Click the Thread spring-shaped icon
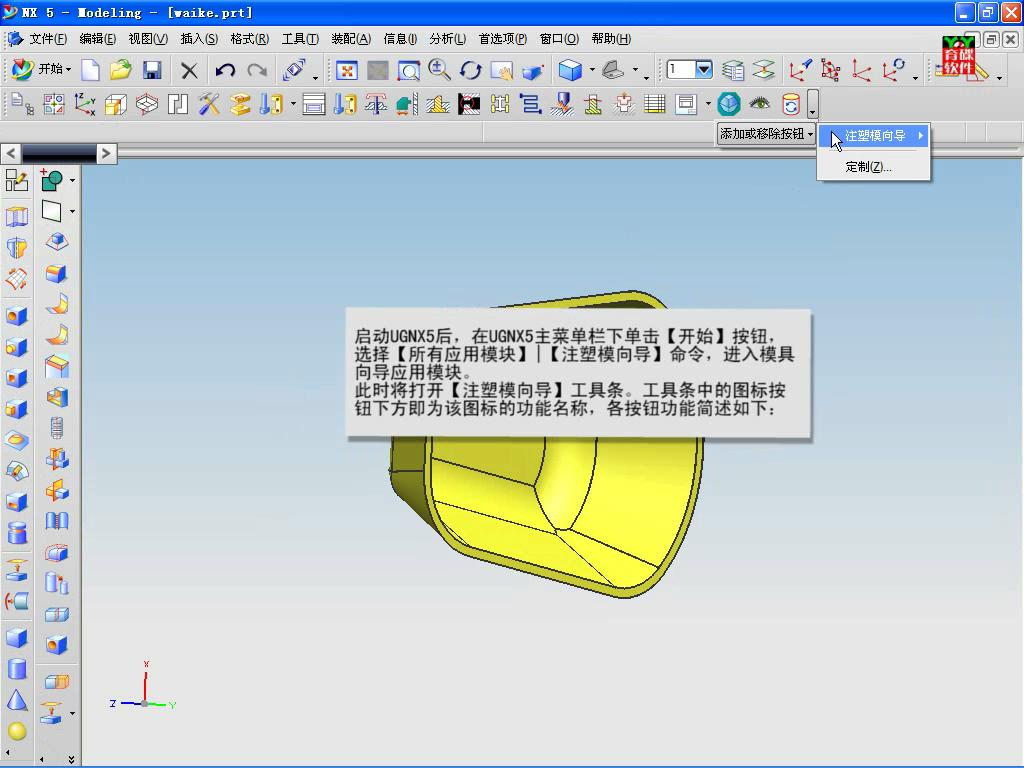This screenshot has height=768, width=1024. pyautogui.click(x=57, y=428)
